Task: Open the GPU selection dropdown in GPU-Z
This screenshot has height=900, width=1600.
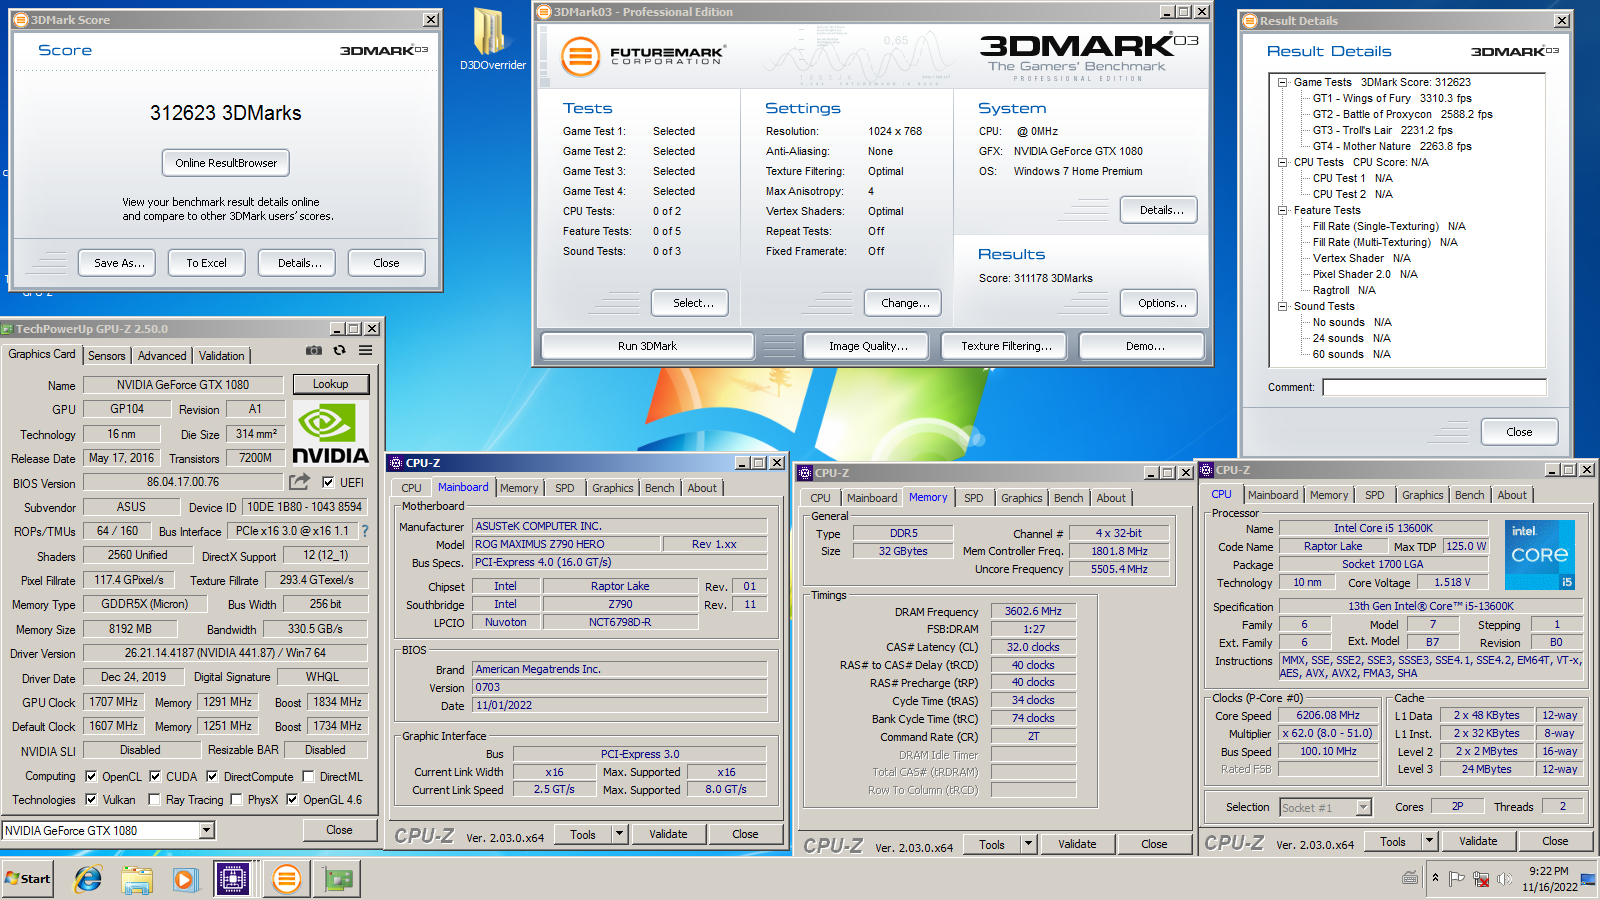Action: click(x=206, y=830)
